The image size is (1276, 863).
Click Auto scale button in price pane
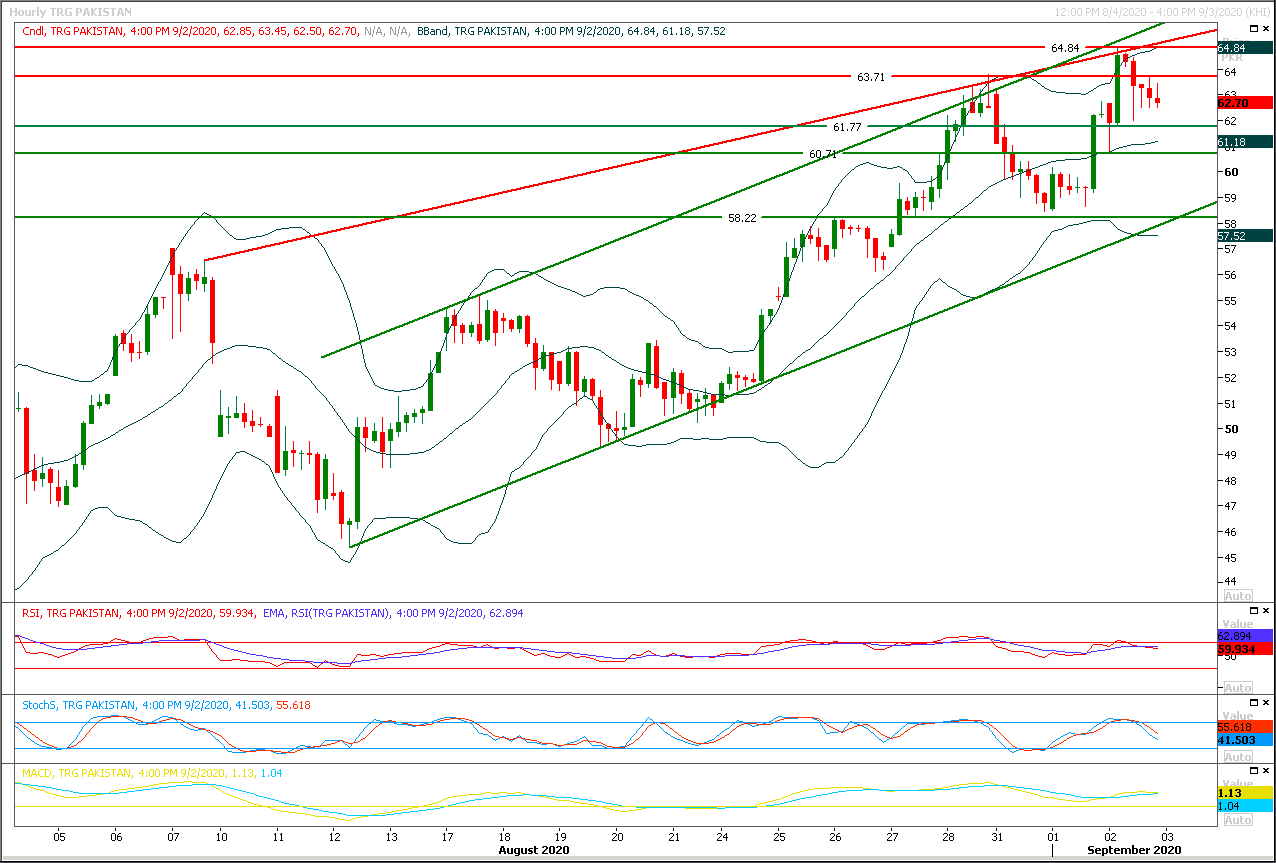point(1237,596)
